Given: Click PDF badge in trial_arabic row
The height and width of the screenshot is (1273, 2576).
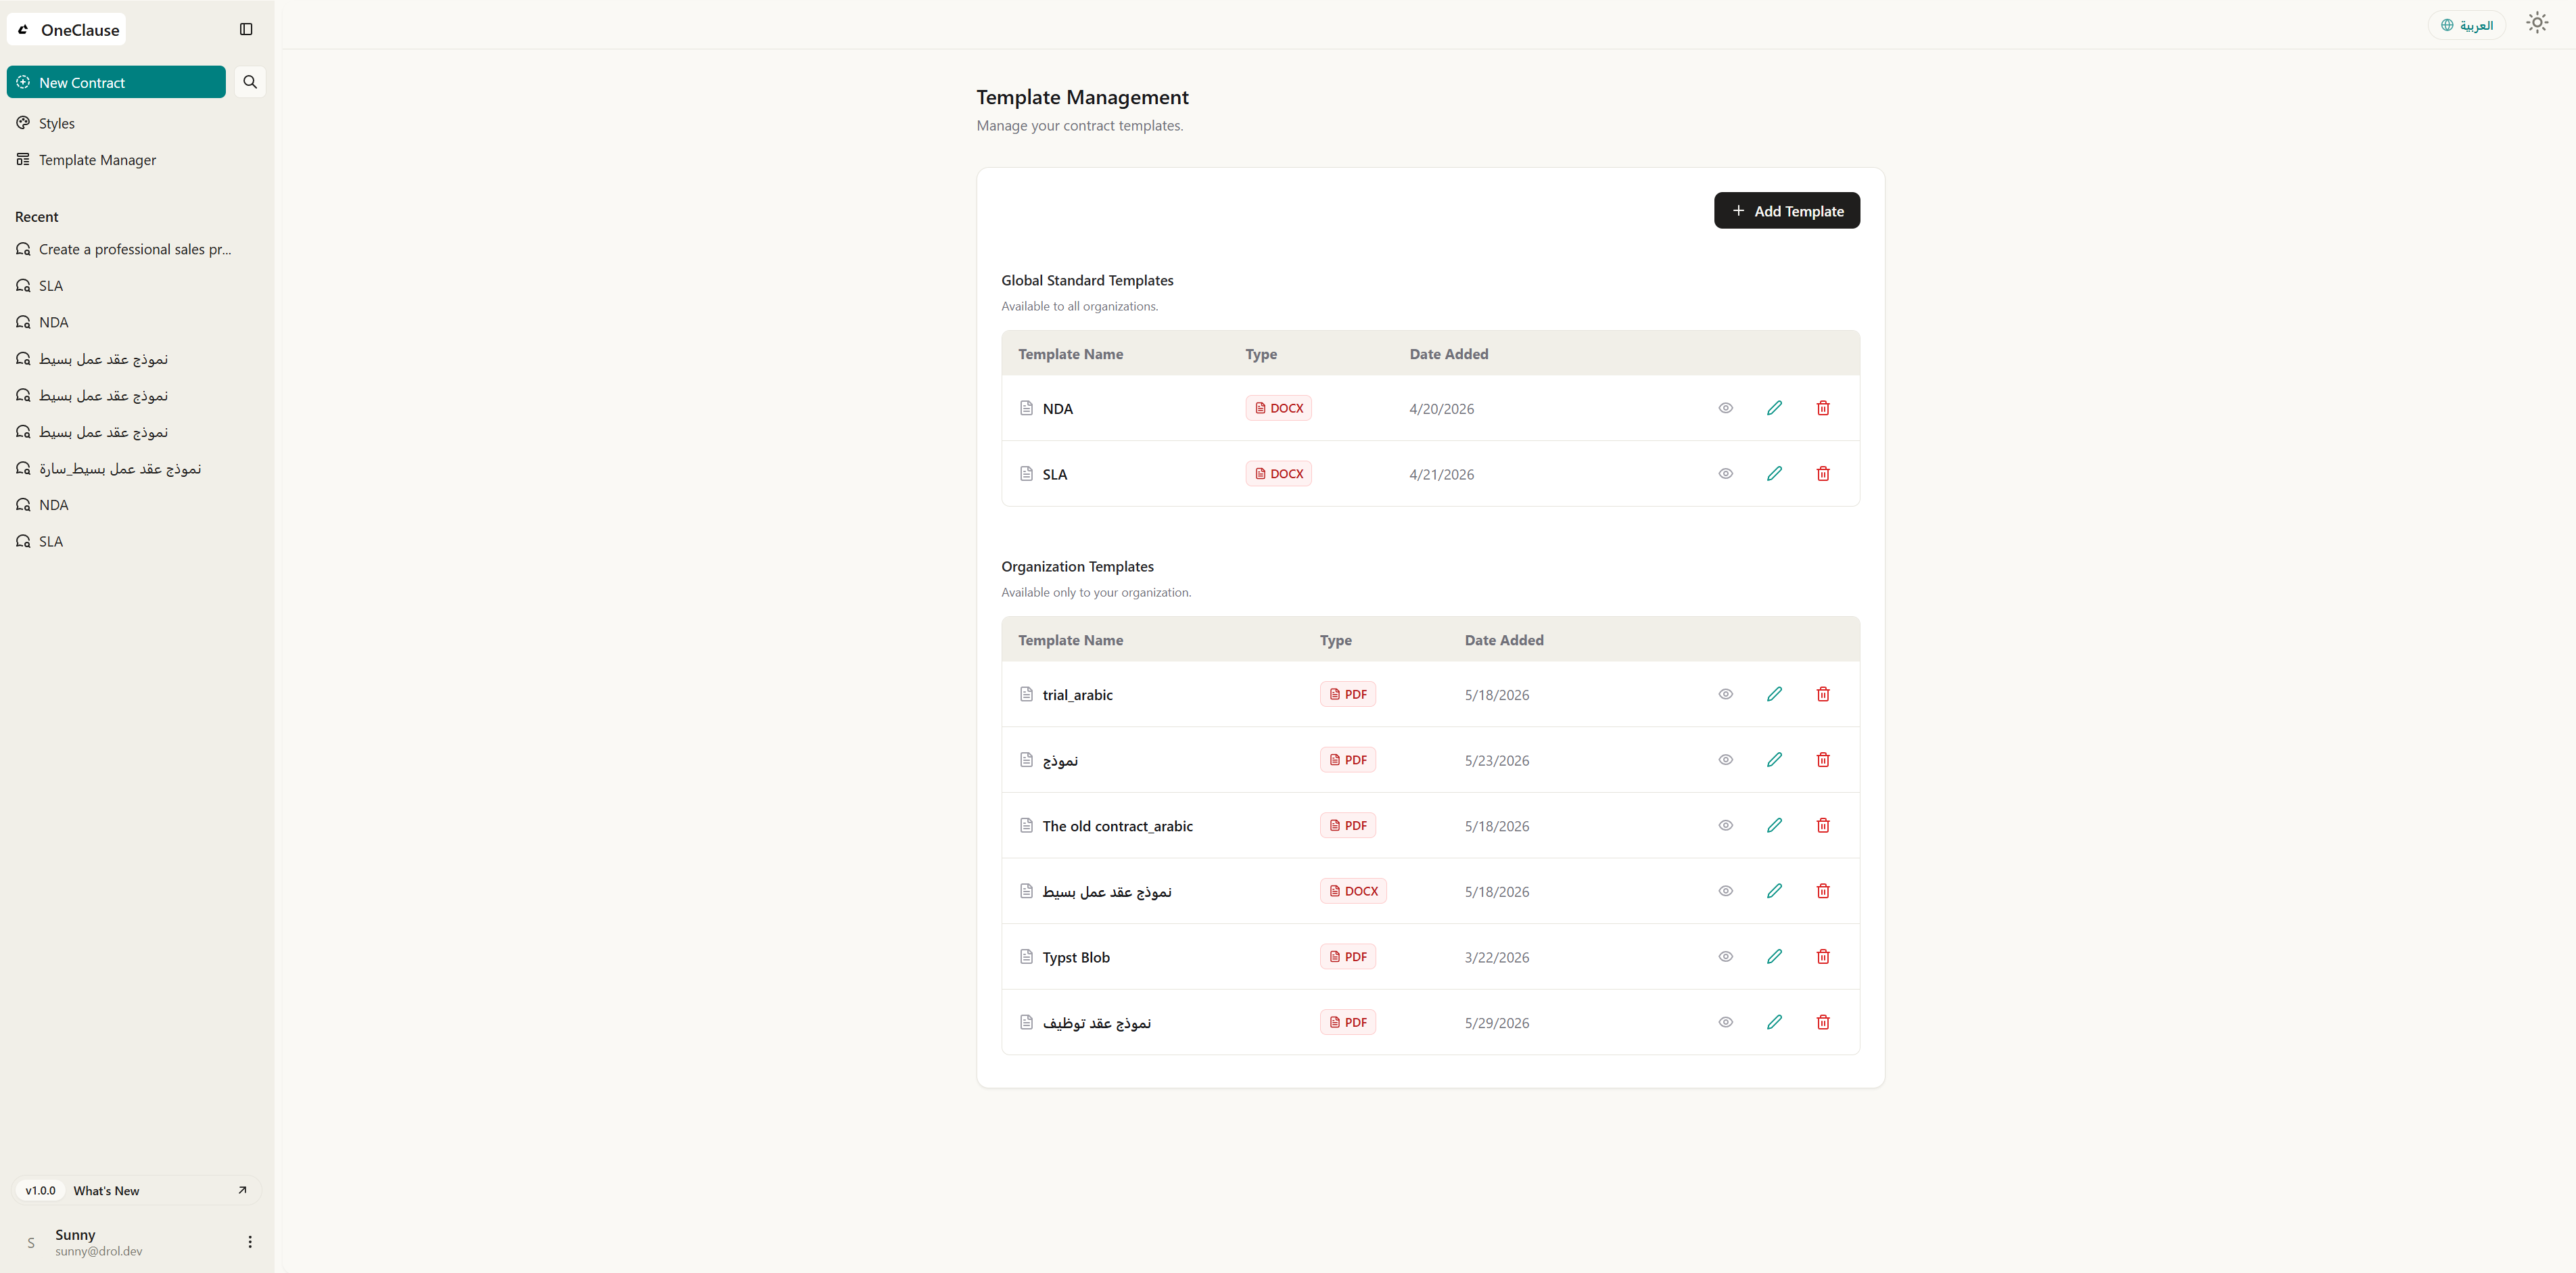Looking at the screenshot, I should [x=1347, y=694].
